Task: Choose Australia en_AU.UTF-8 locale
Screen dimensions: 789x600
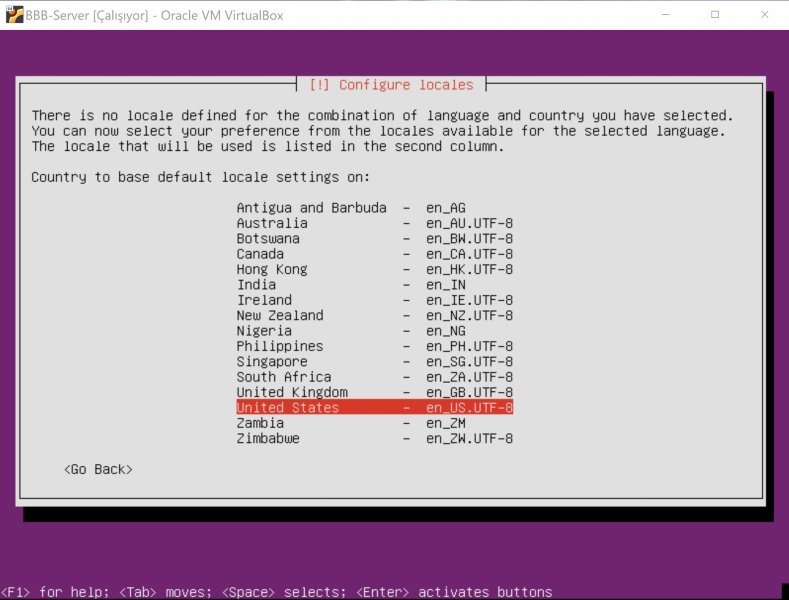Action: tap(374, 223)
